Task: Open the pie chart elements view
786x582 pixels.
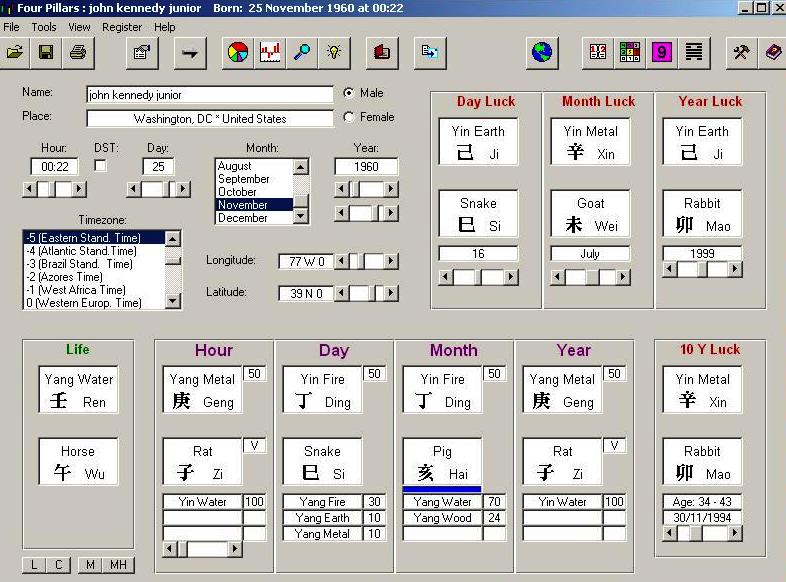Action: click(x=238, y=52)
